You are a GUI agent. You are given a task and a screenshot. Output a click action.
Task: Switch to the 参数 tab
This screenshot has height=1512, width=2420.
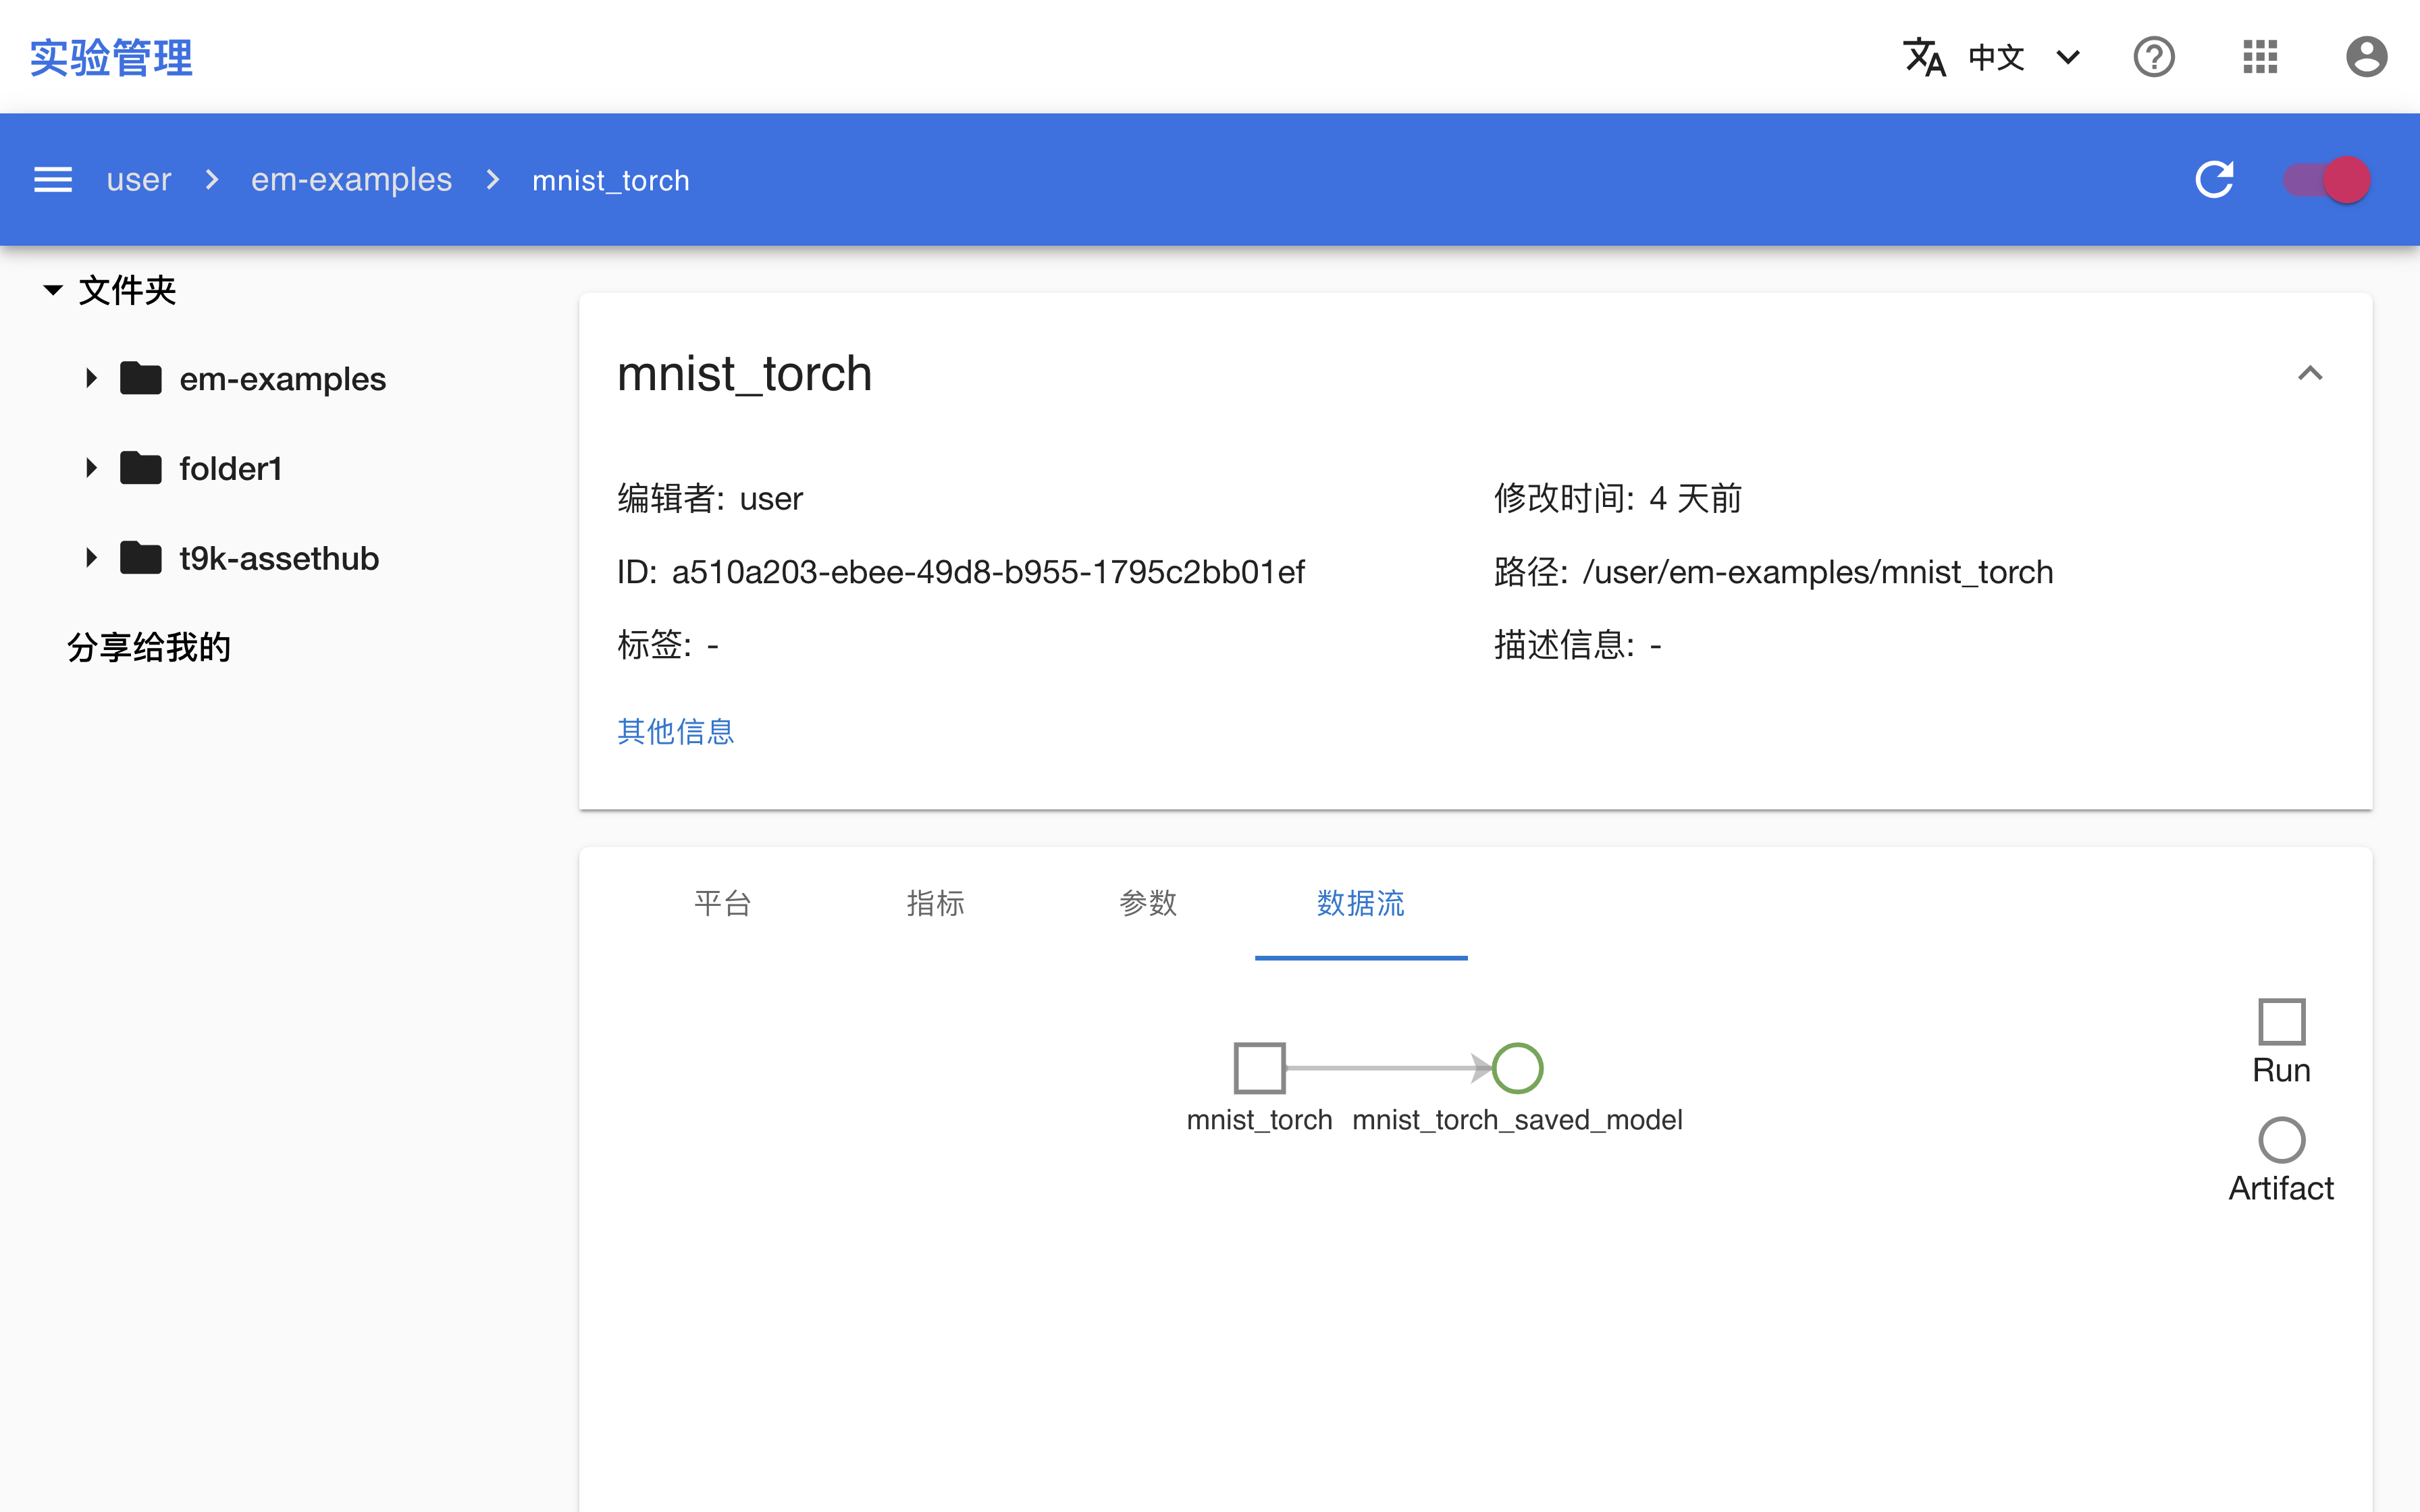tap(1148, 903)
